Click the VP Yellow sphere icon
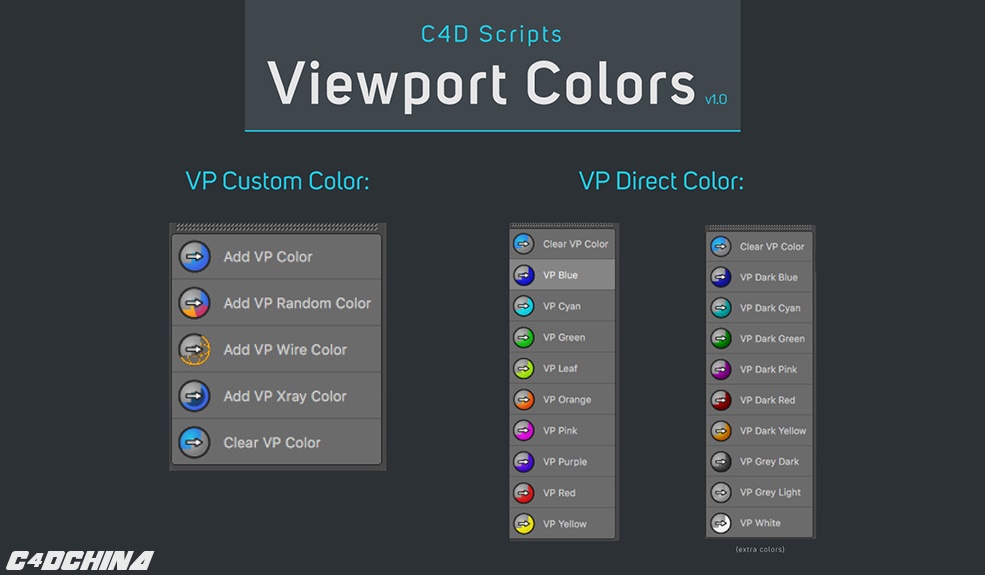Screen dimensions: 985x575 click(x=524, y=524)
